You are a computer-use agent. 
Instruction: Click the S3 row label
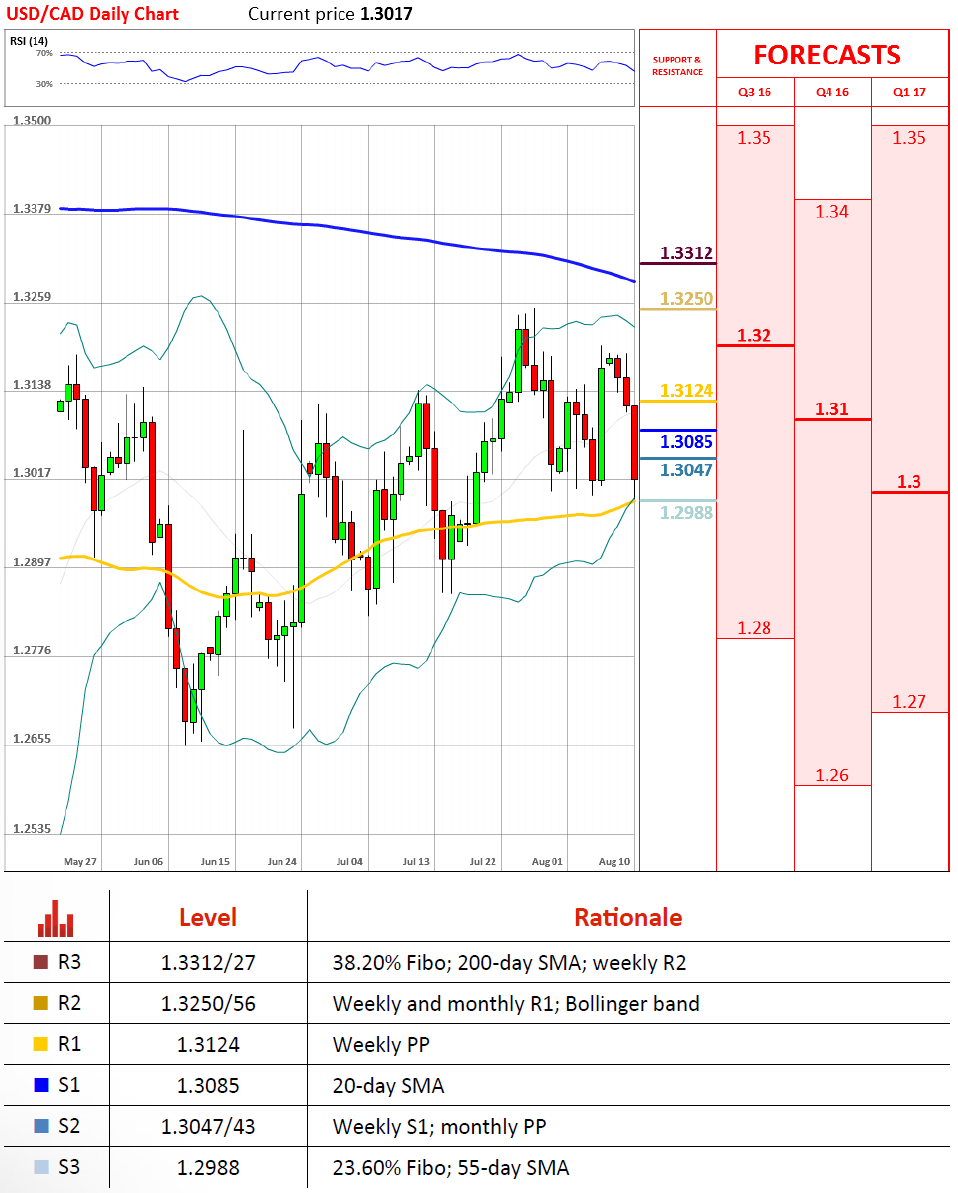point(69,1167)
